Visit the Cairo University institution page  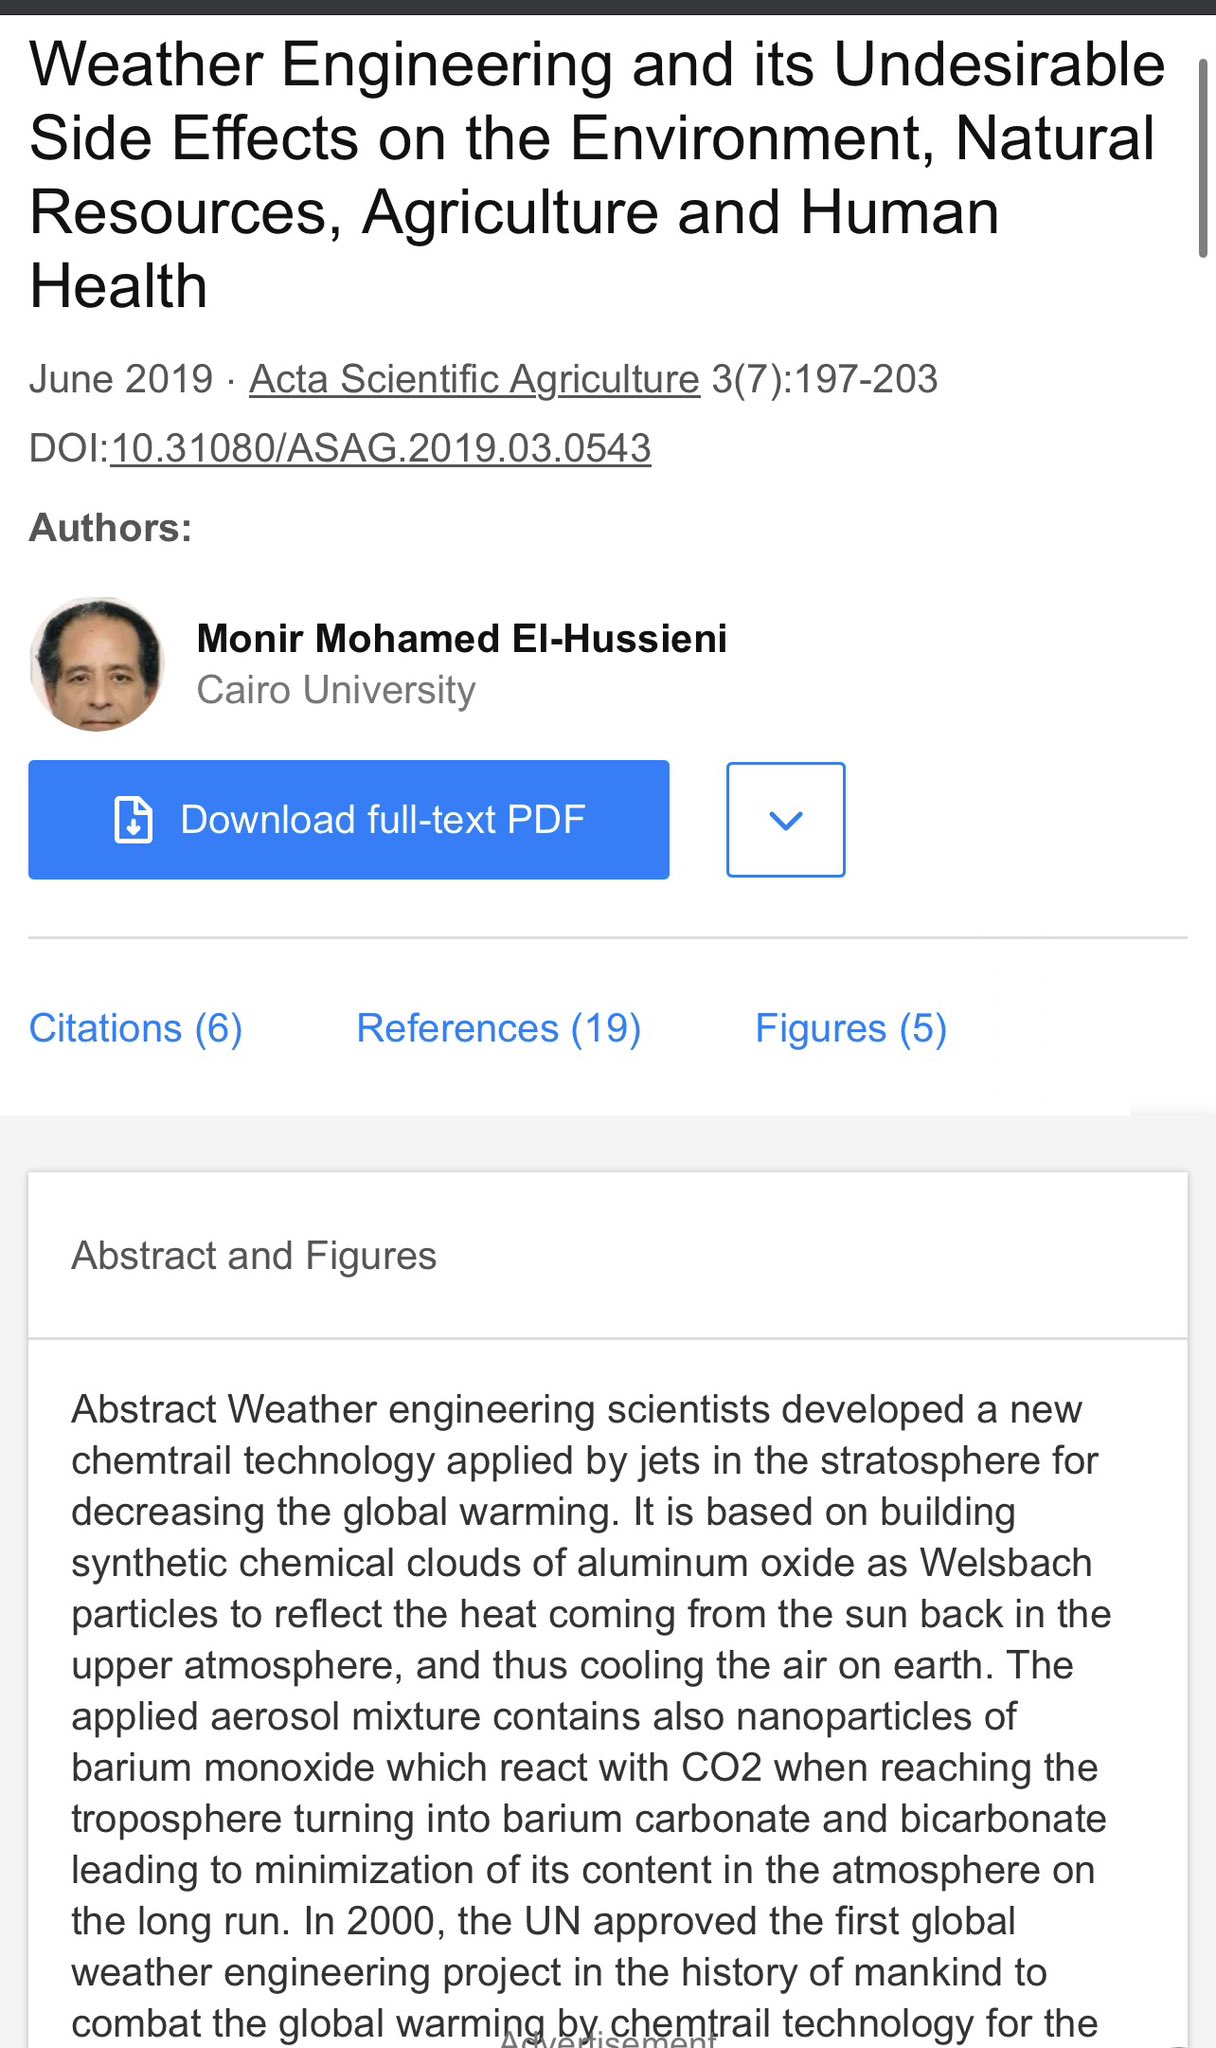click(336, 689)
